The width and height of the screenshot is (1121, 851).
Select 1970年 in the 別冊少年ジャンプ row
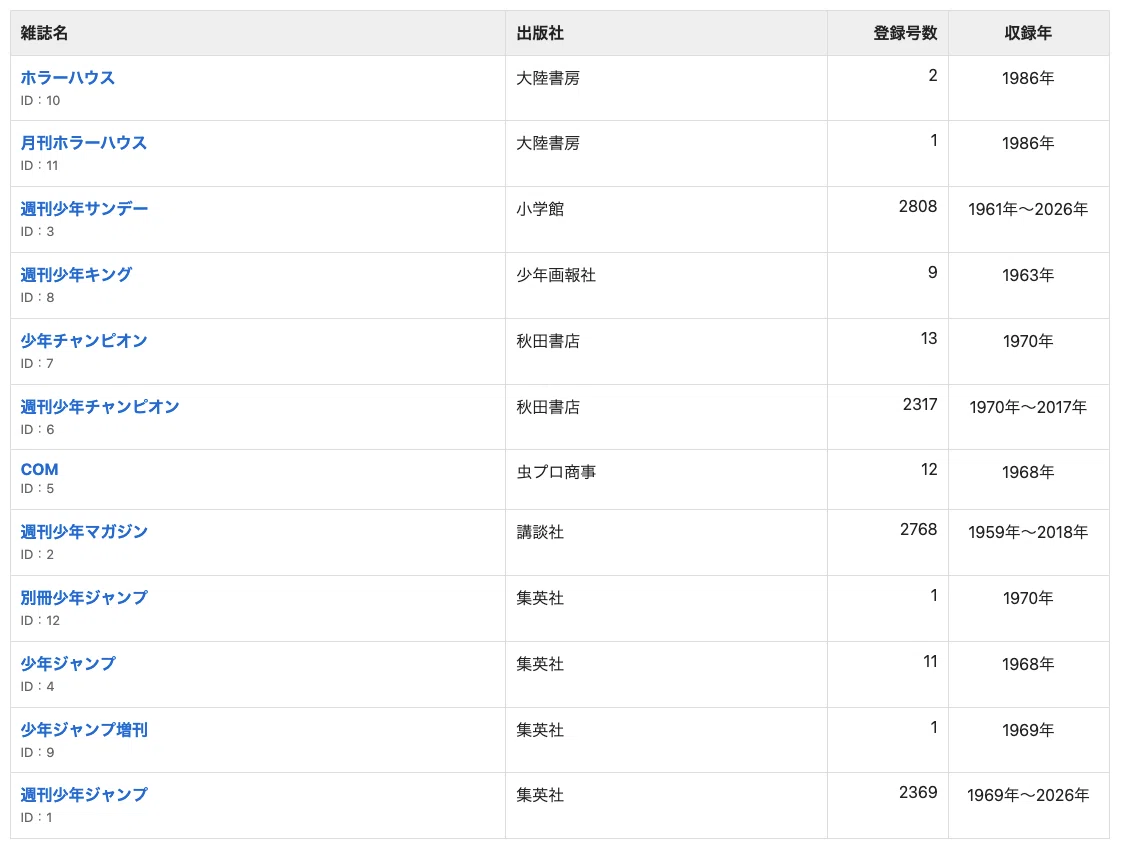[1028, 598]
